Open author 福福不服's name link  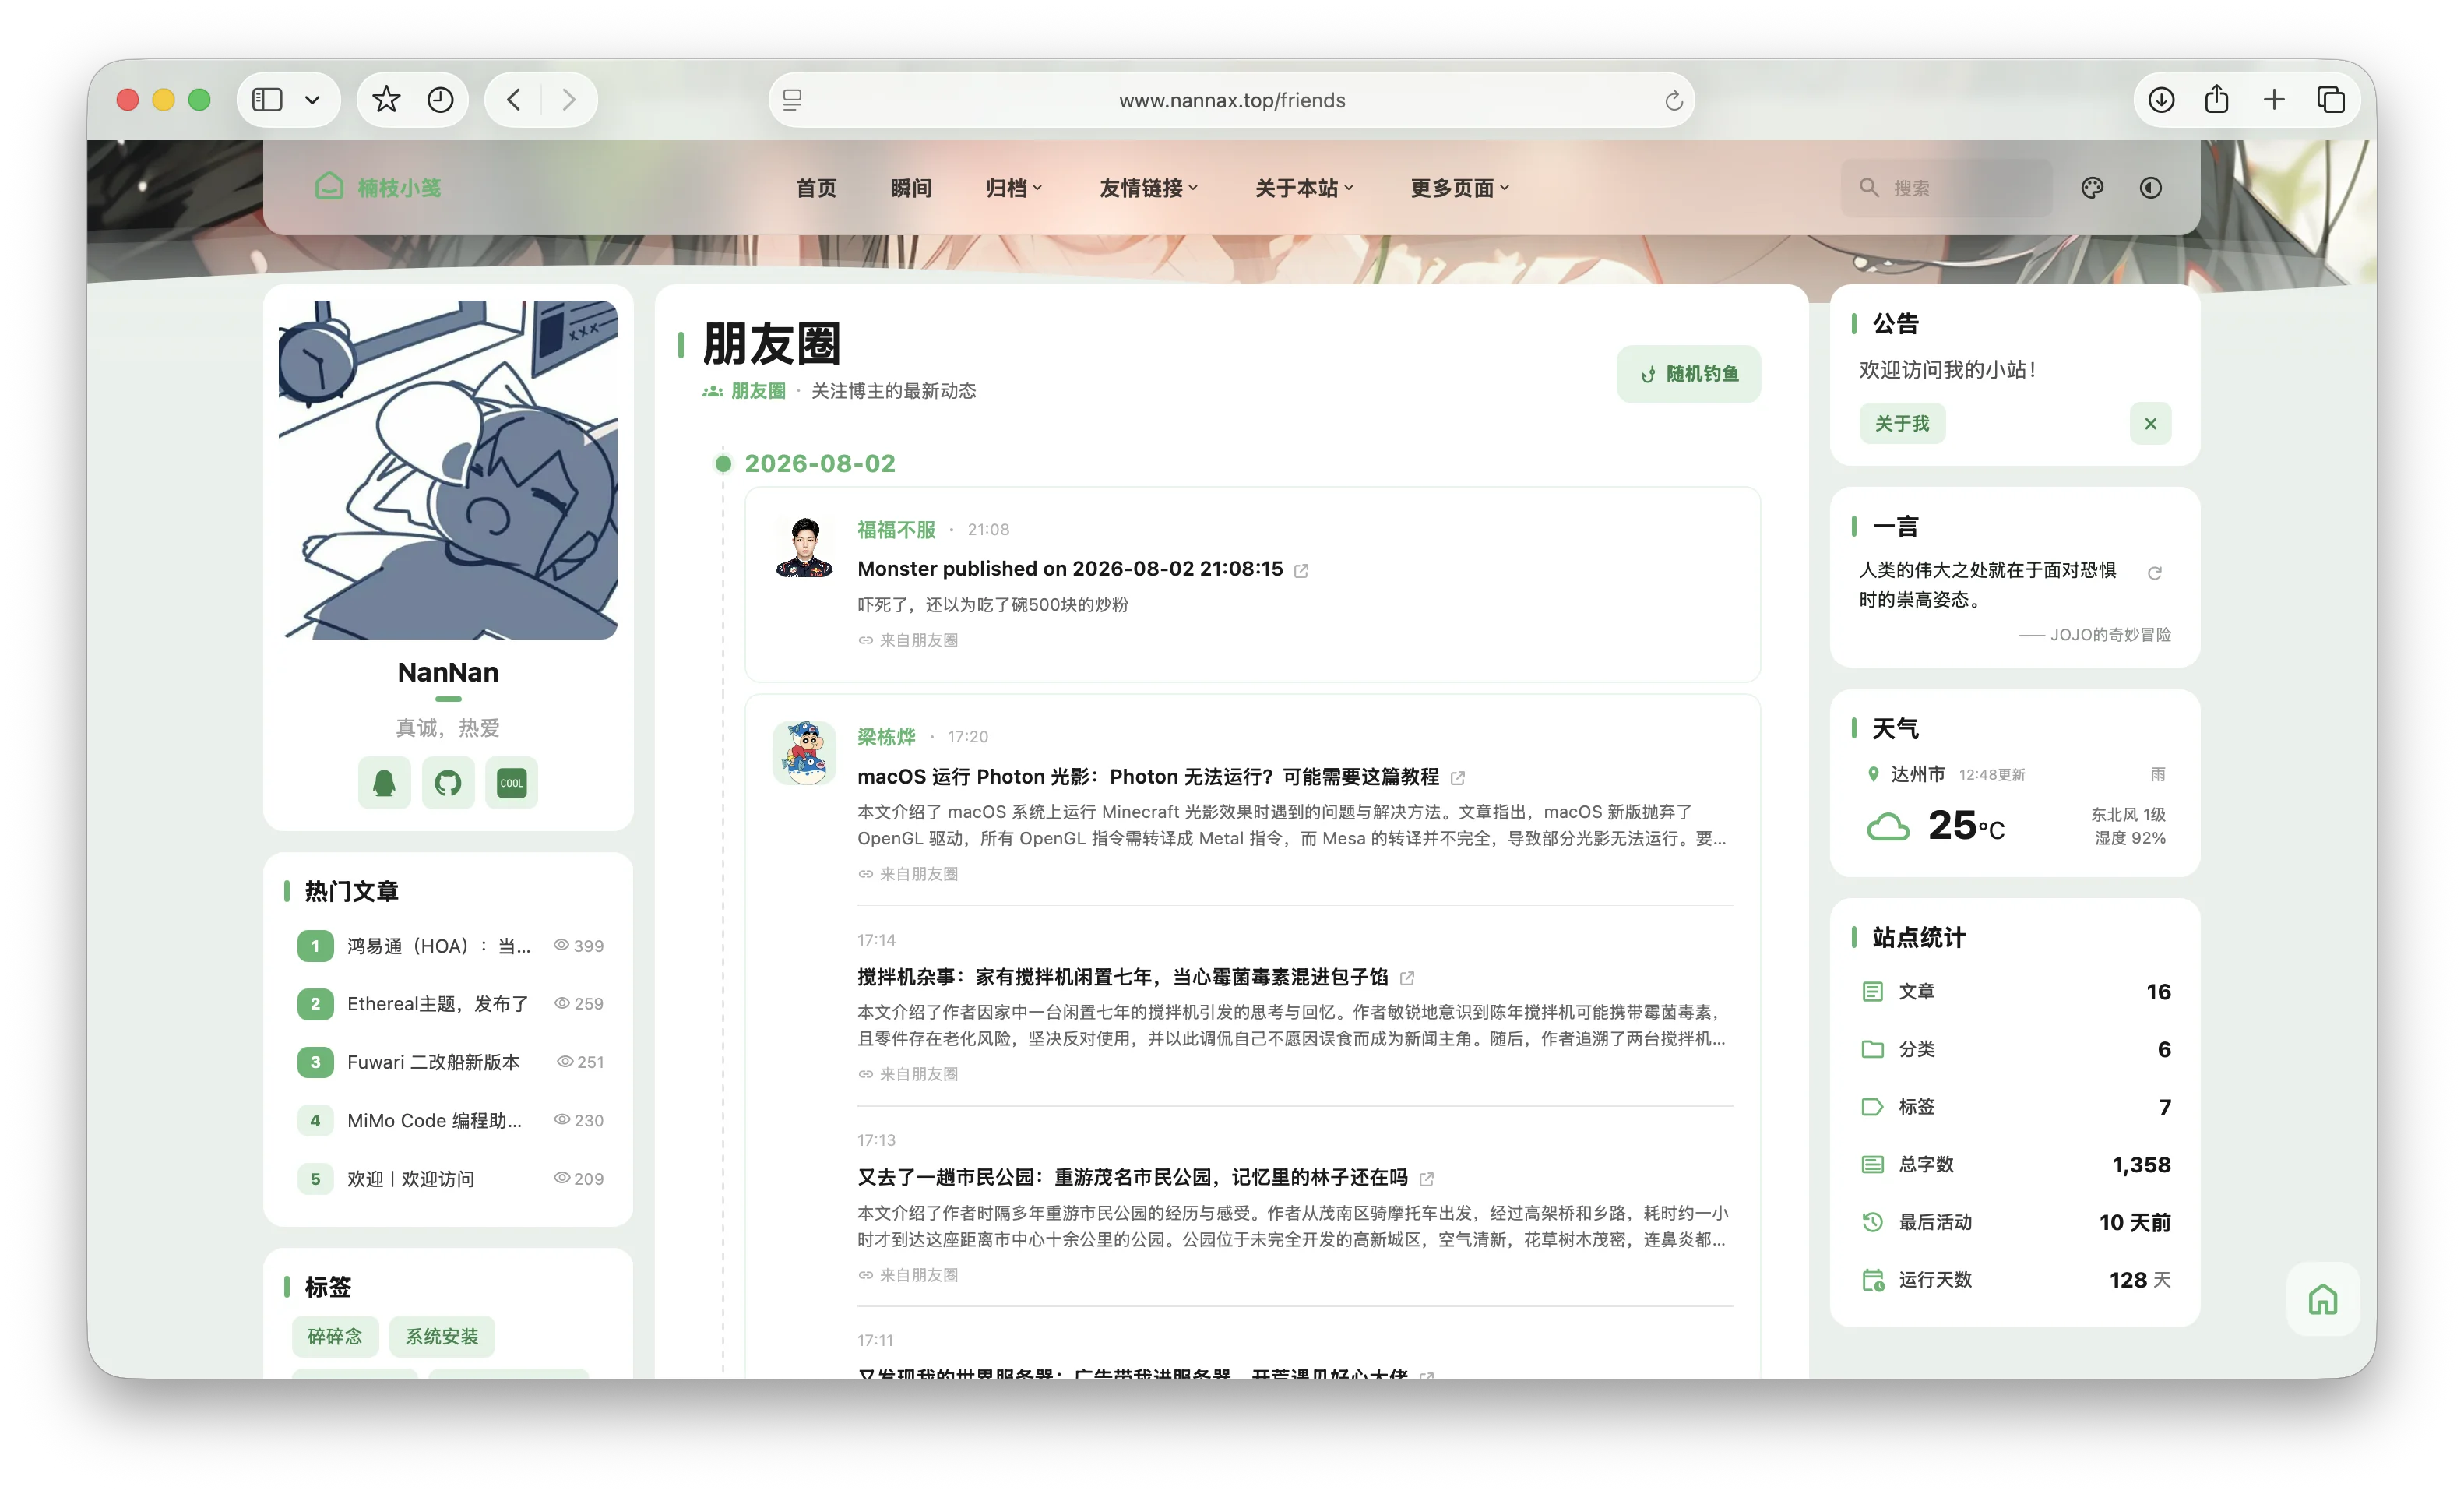(x=896, y=530)
